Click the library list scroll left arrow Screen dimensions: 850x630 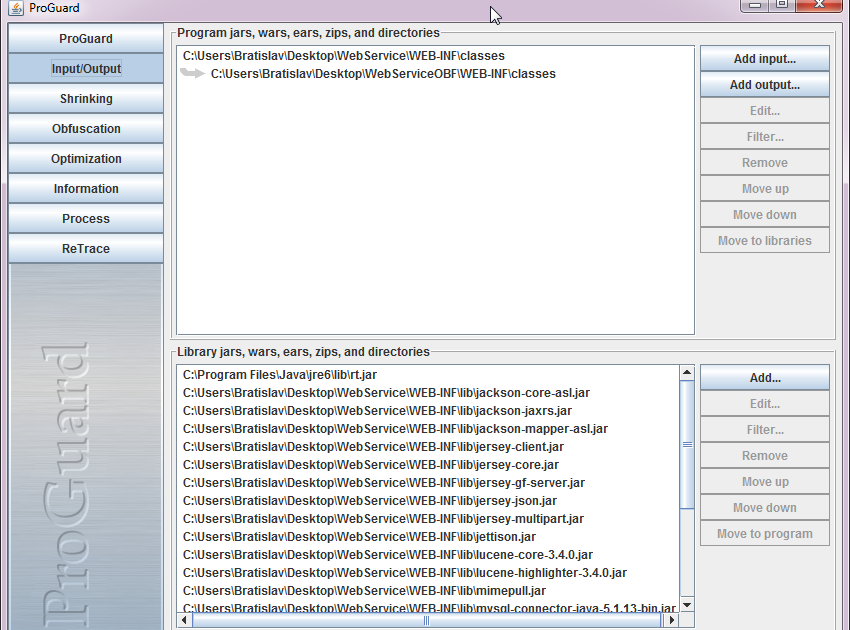click(184, 620)
